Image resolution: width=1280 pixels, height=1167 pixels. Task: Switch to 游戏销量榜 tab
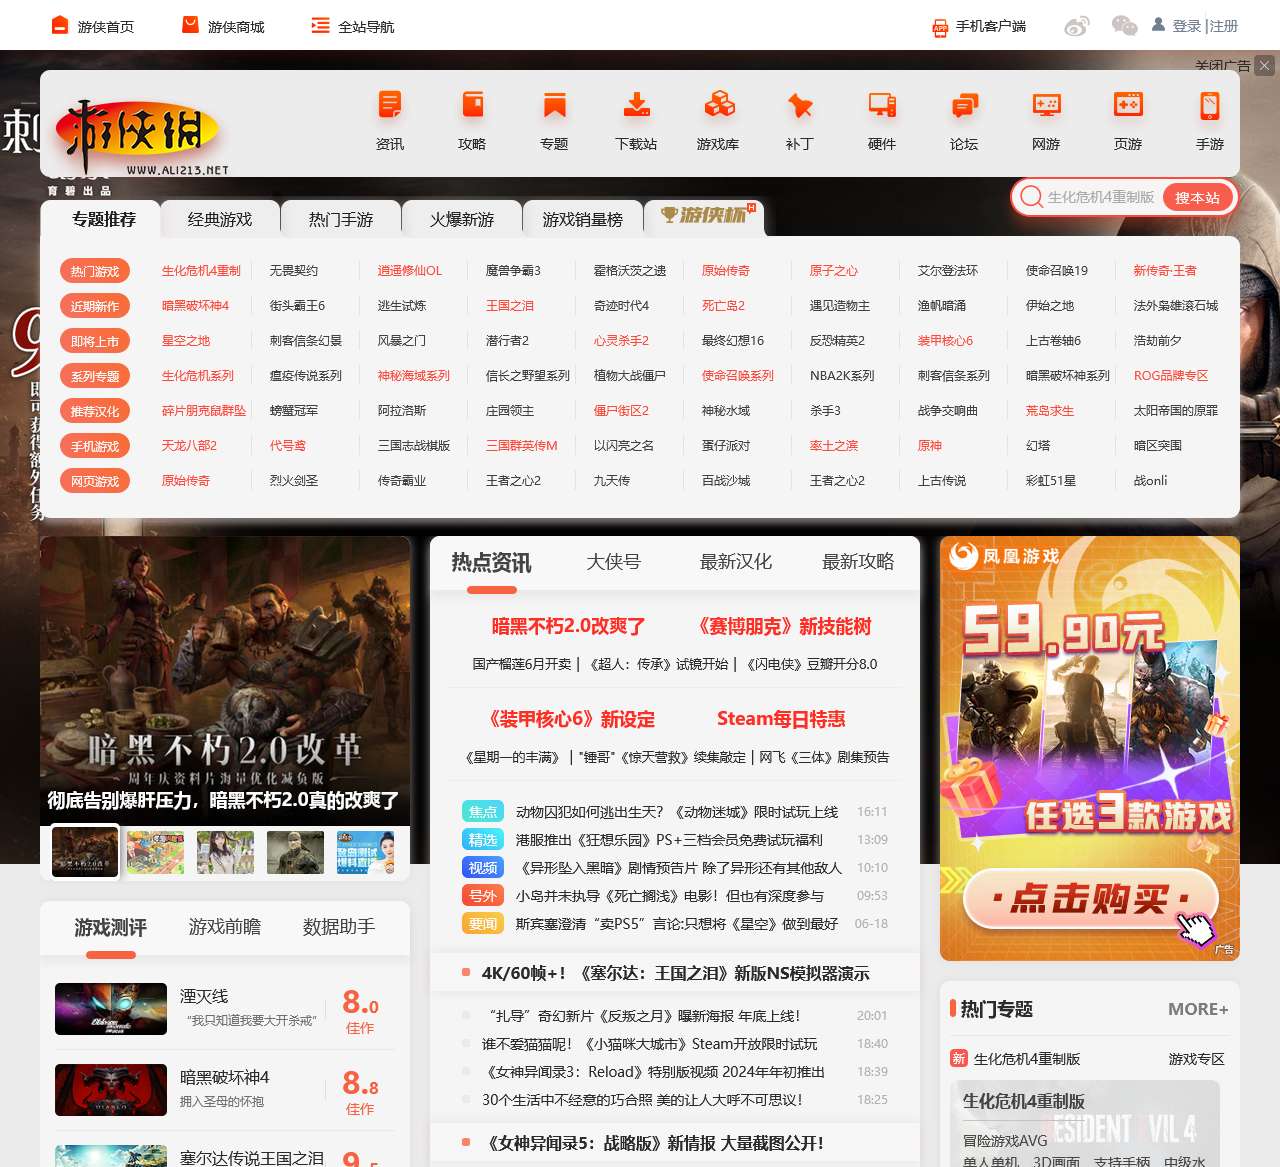583,219
